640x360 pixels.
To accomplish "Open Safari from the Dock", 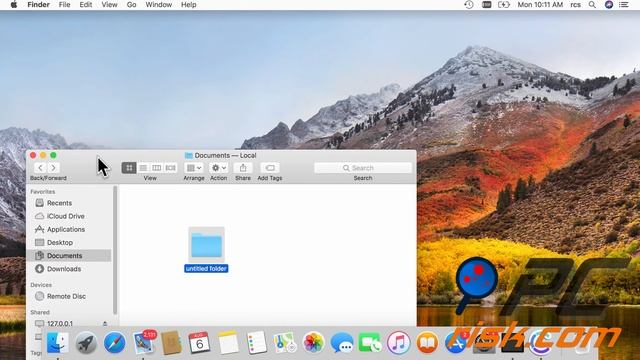I will (x=114, y=342).
